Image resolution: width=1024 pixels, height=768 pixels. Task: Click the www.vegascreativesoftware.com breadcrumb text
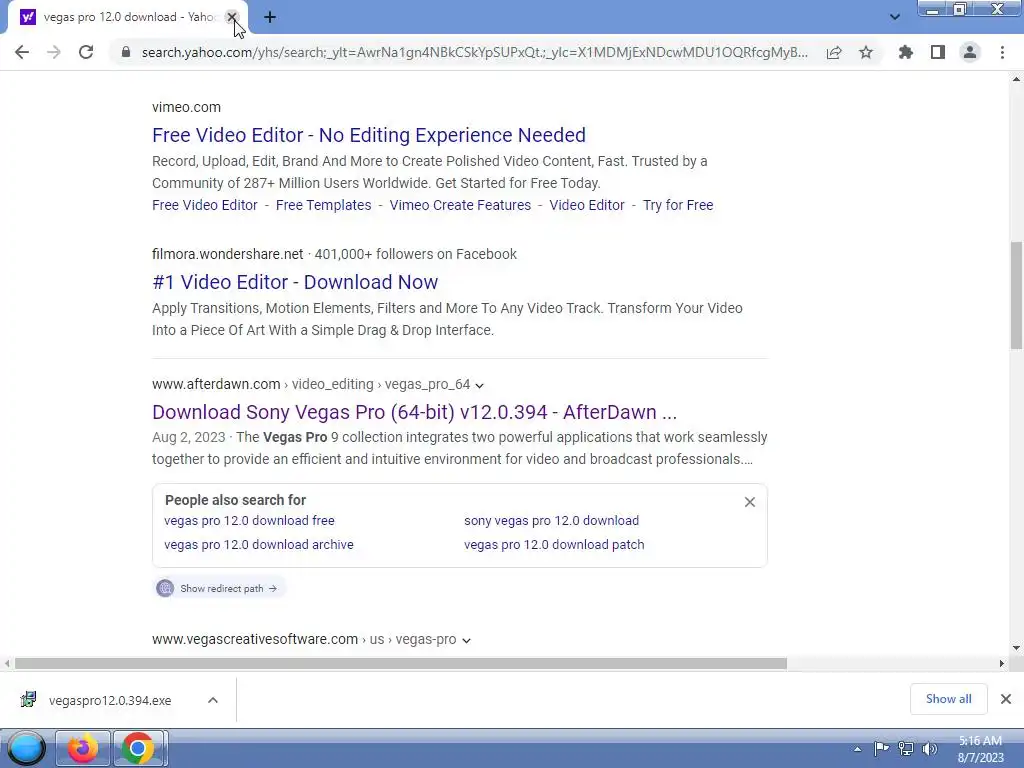255,639
